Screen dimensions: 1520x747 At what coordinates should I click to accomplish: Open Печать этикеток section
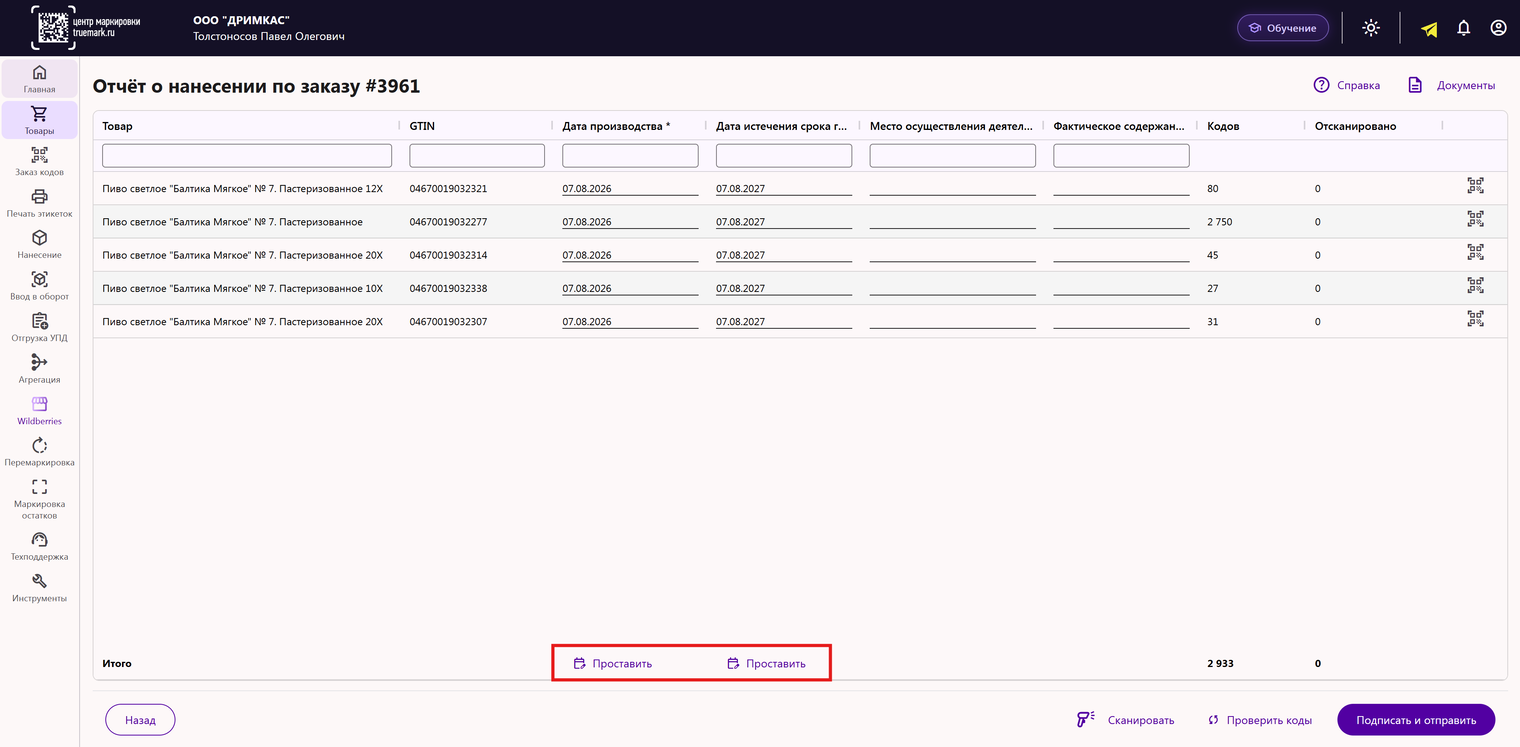pos(39,203)
